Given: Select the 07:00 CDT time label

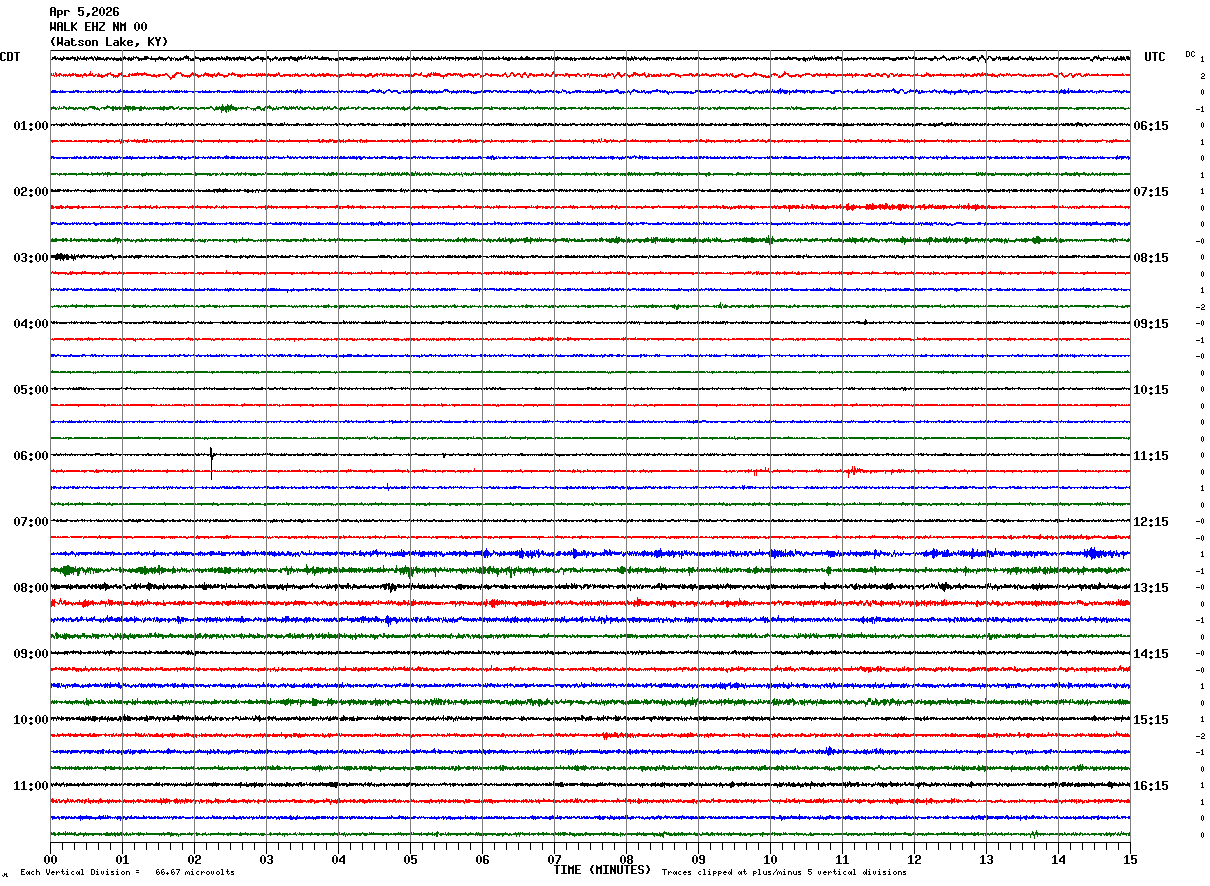Looking at the screenshot, I should tap(31, 522).
